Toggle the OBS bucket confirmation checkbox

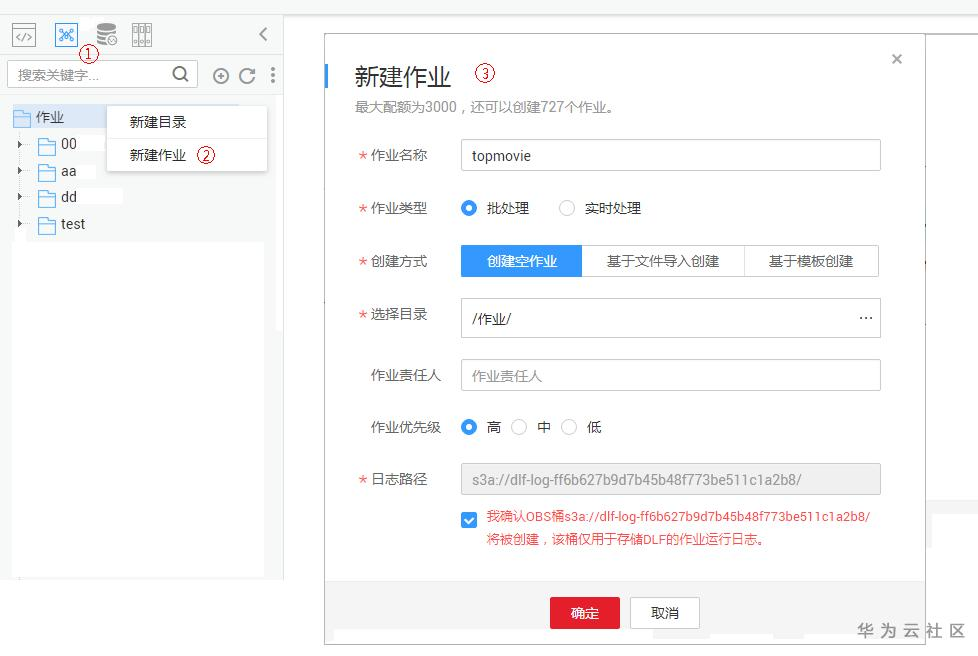click(469, 519)
